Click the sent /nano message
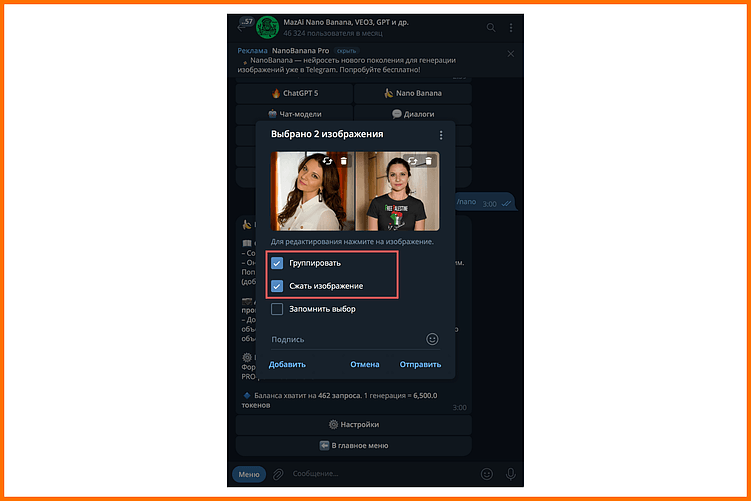This screenshot has height=501, width=751. tap(484, 203)
